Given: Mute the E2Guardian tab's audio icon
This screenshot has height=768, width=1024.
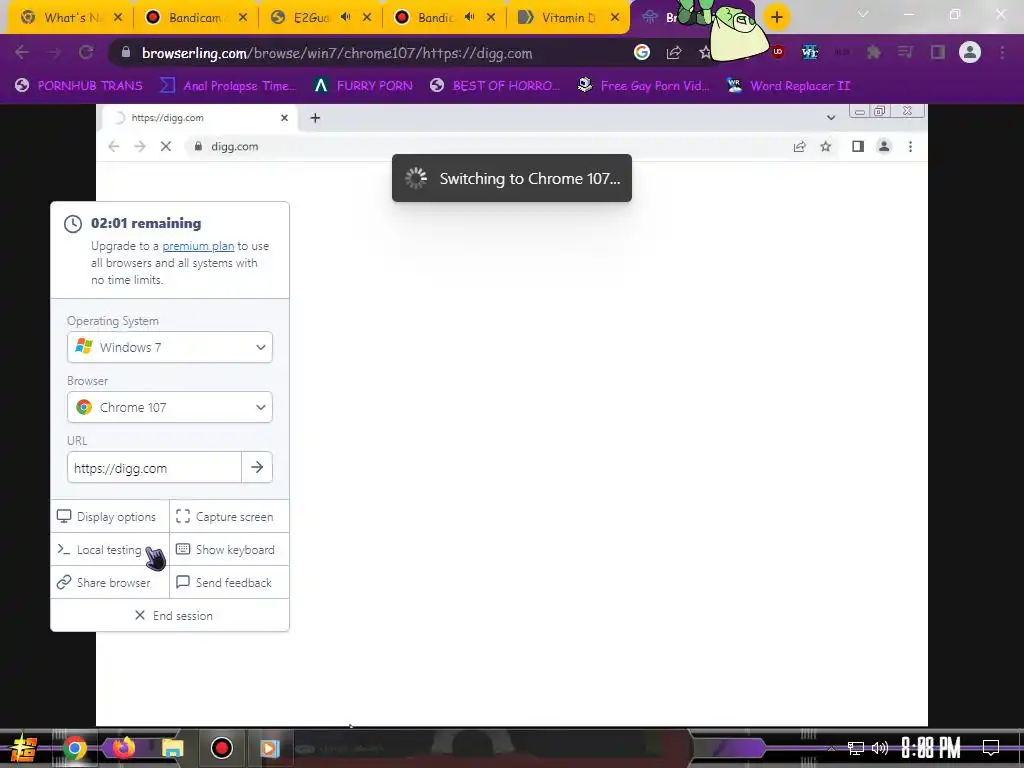Looking at the screenshot, I should pyautogui.click(x=345, y=17).
